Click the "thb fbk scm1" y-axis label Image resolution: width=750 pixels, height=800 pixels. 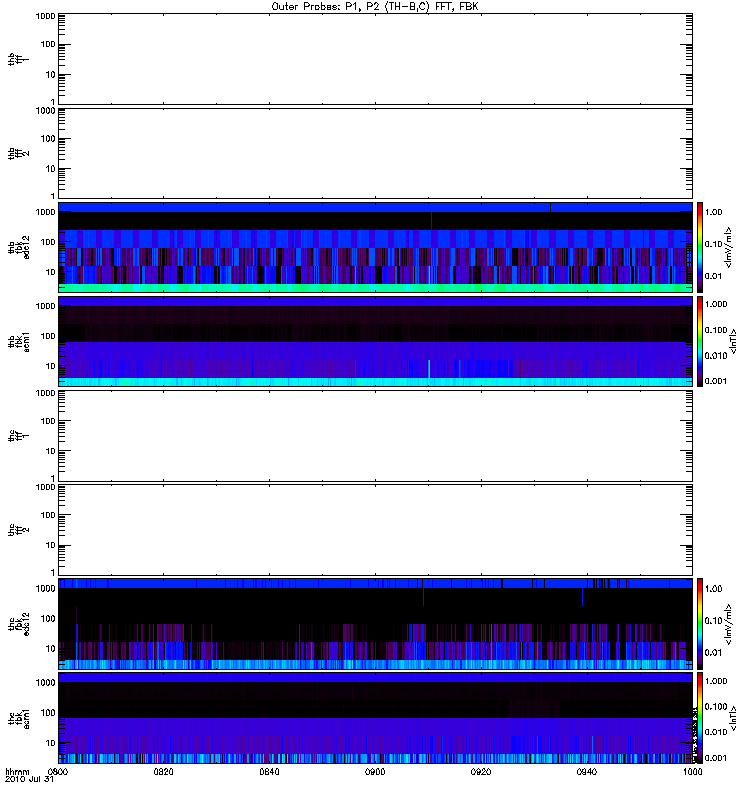coord(19,341)
